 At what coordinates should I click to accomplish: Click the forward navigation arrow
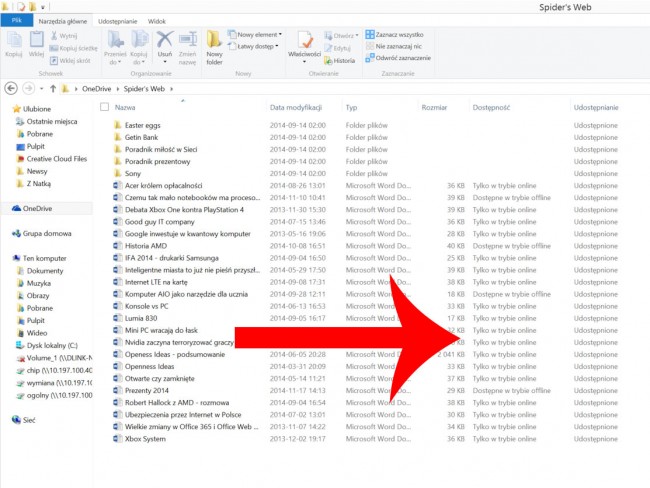tap(28, 88)
